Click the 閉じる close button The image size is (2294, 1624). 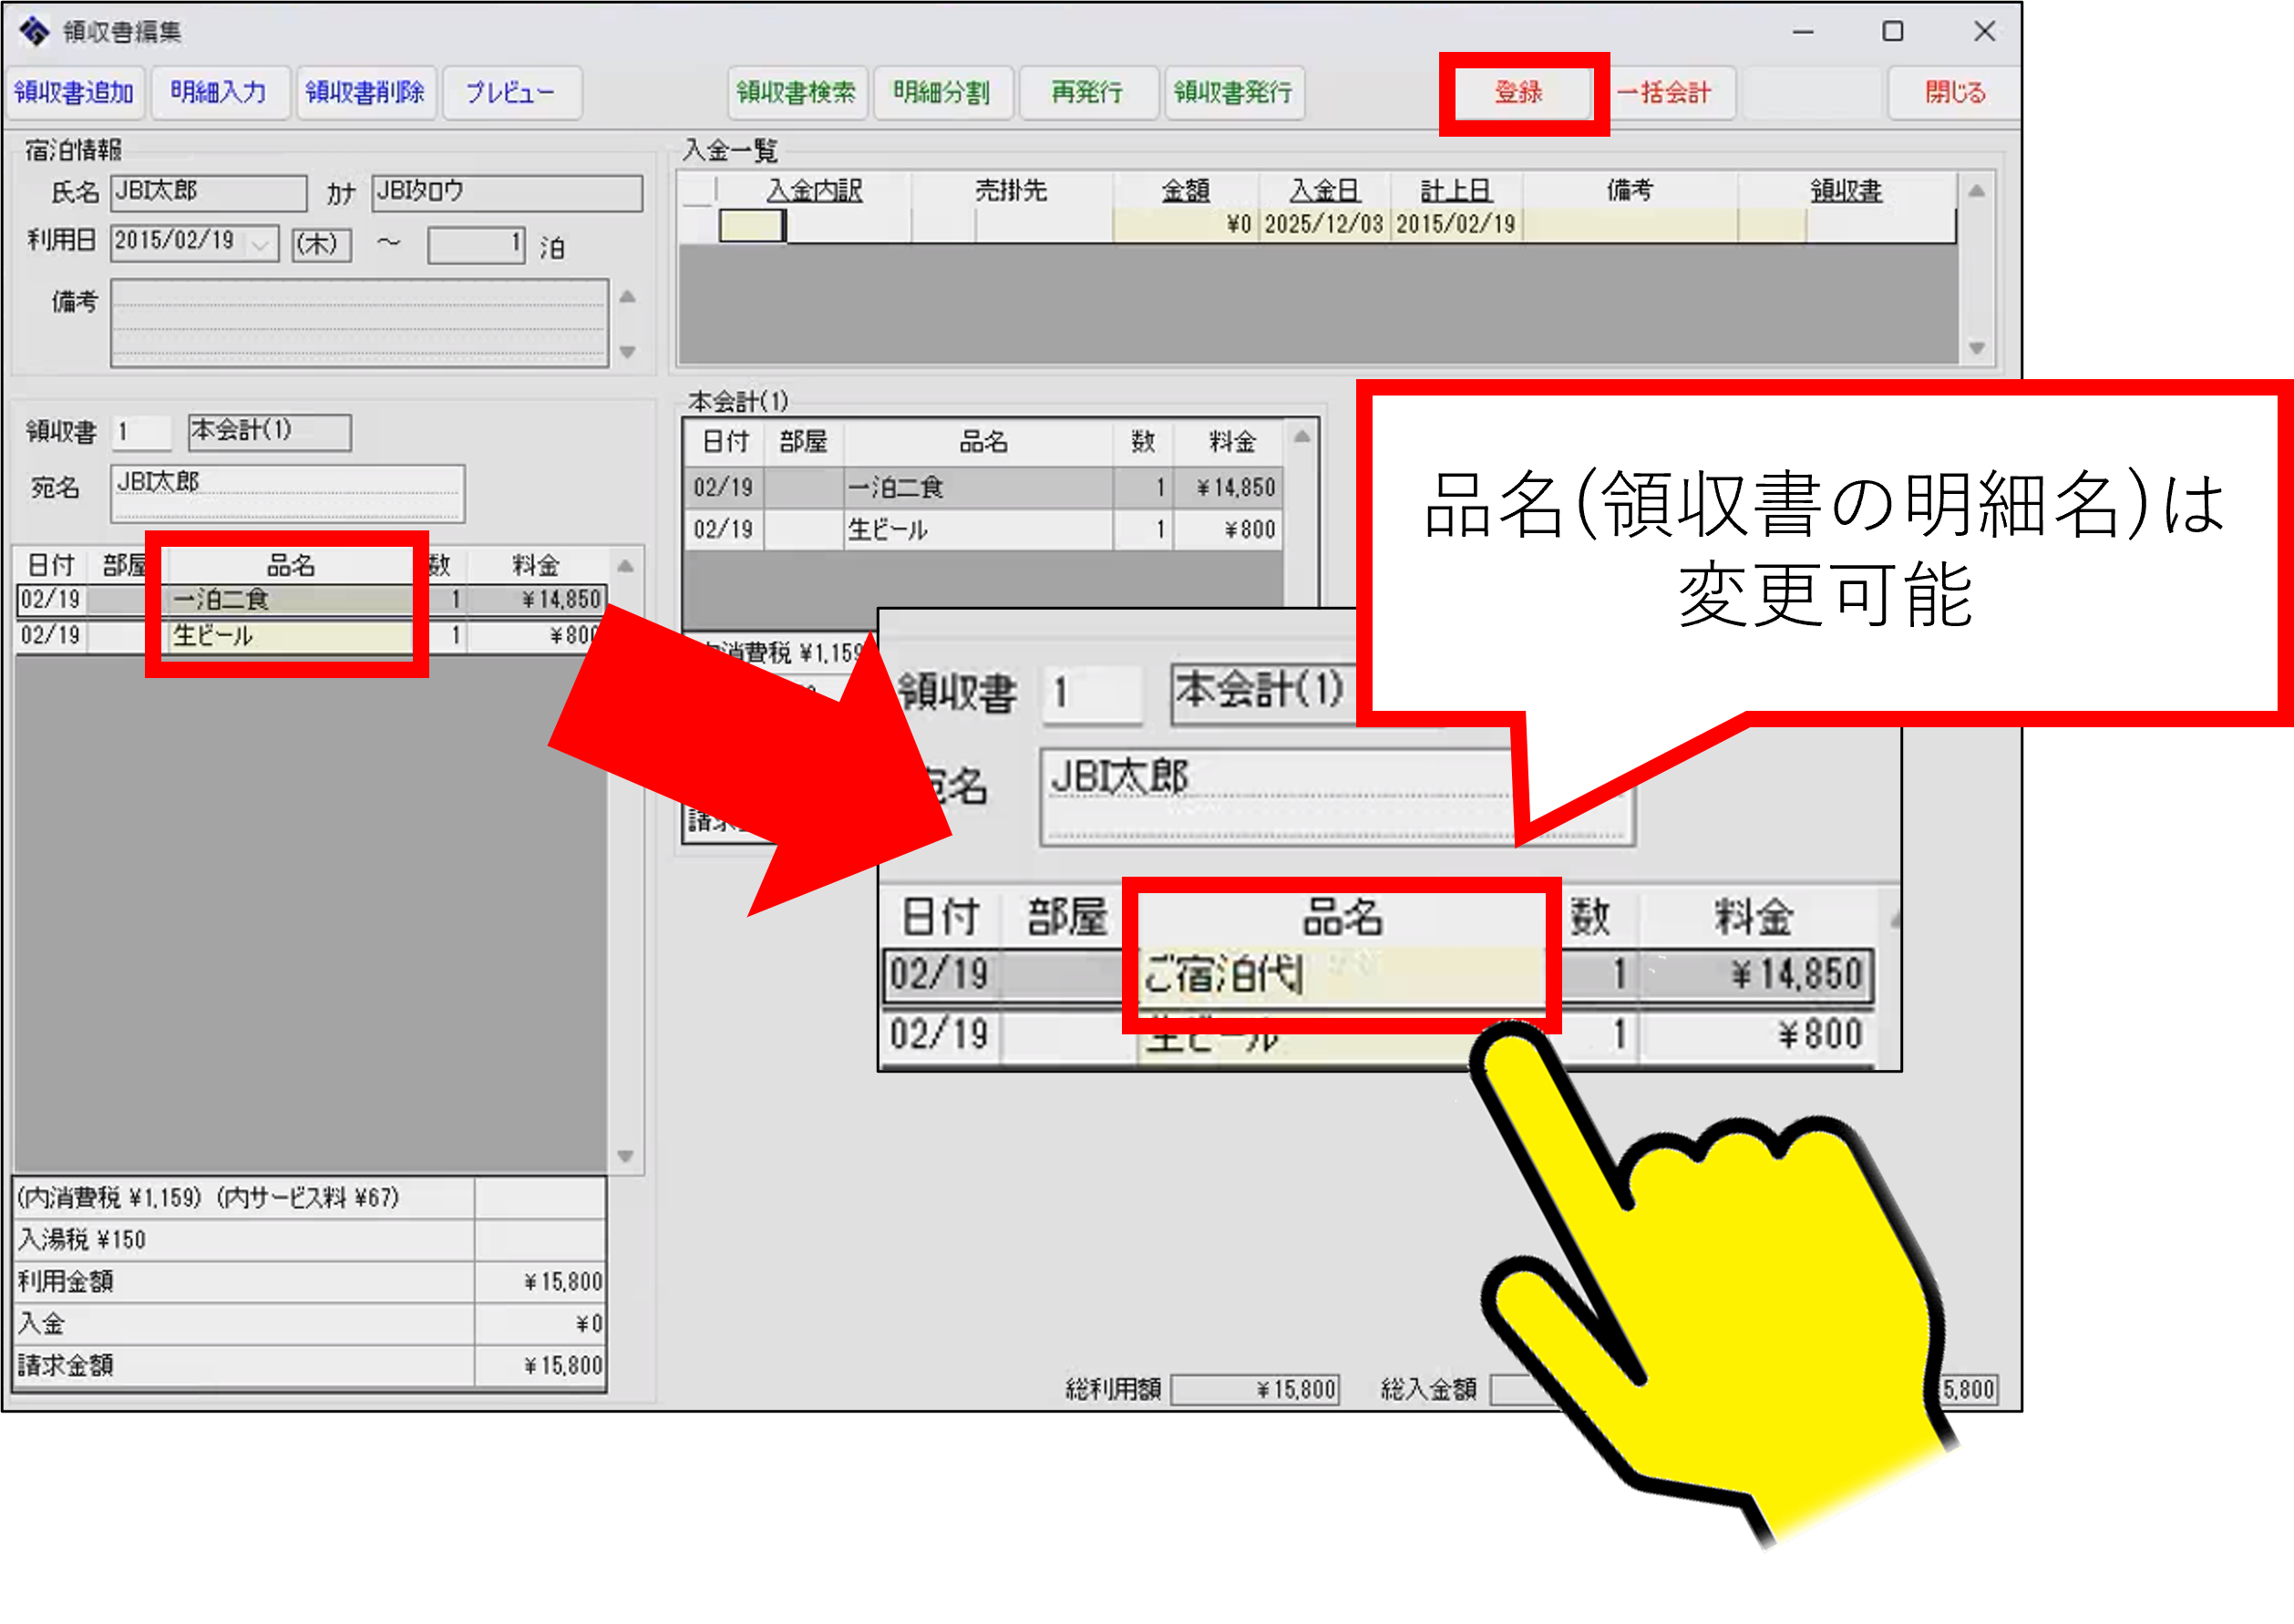(1954, 93)
